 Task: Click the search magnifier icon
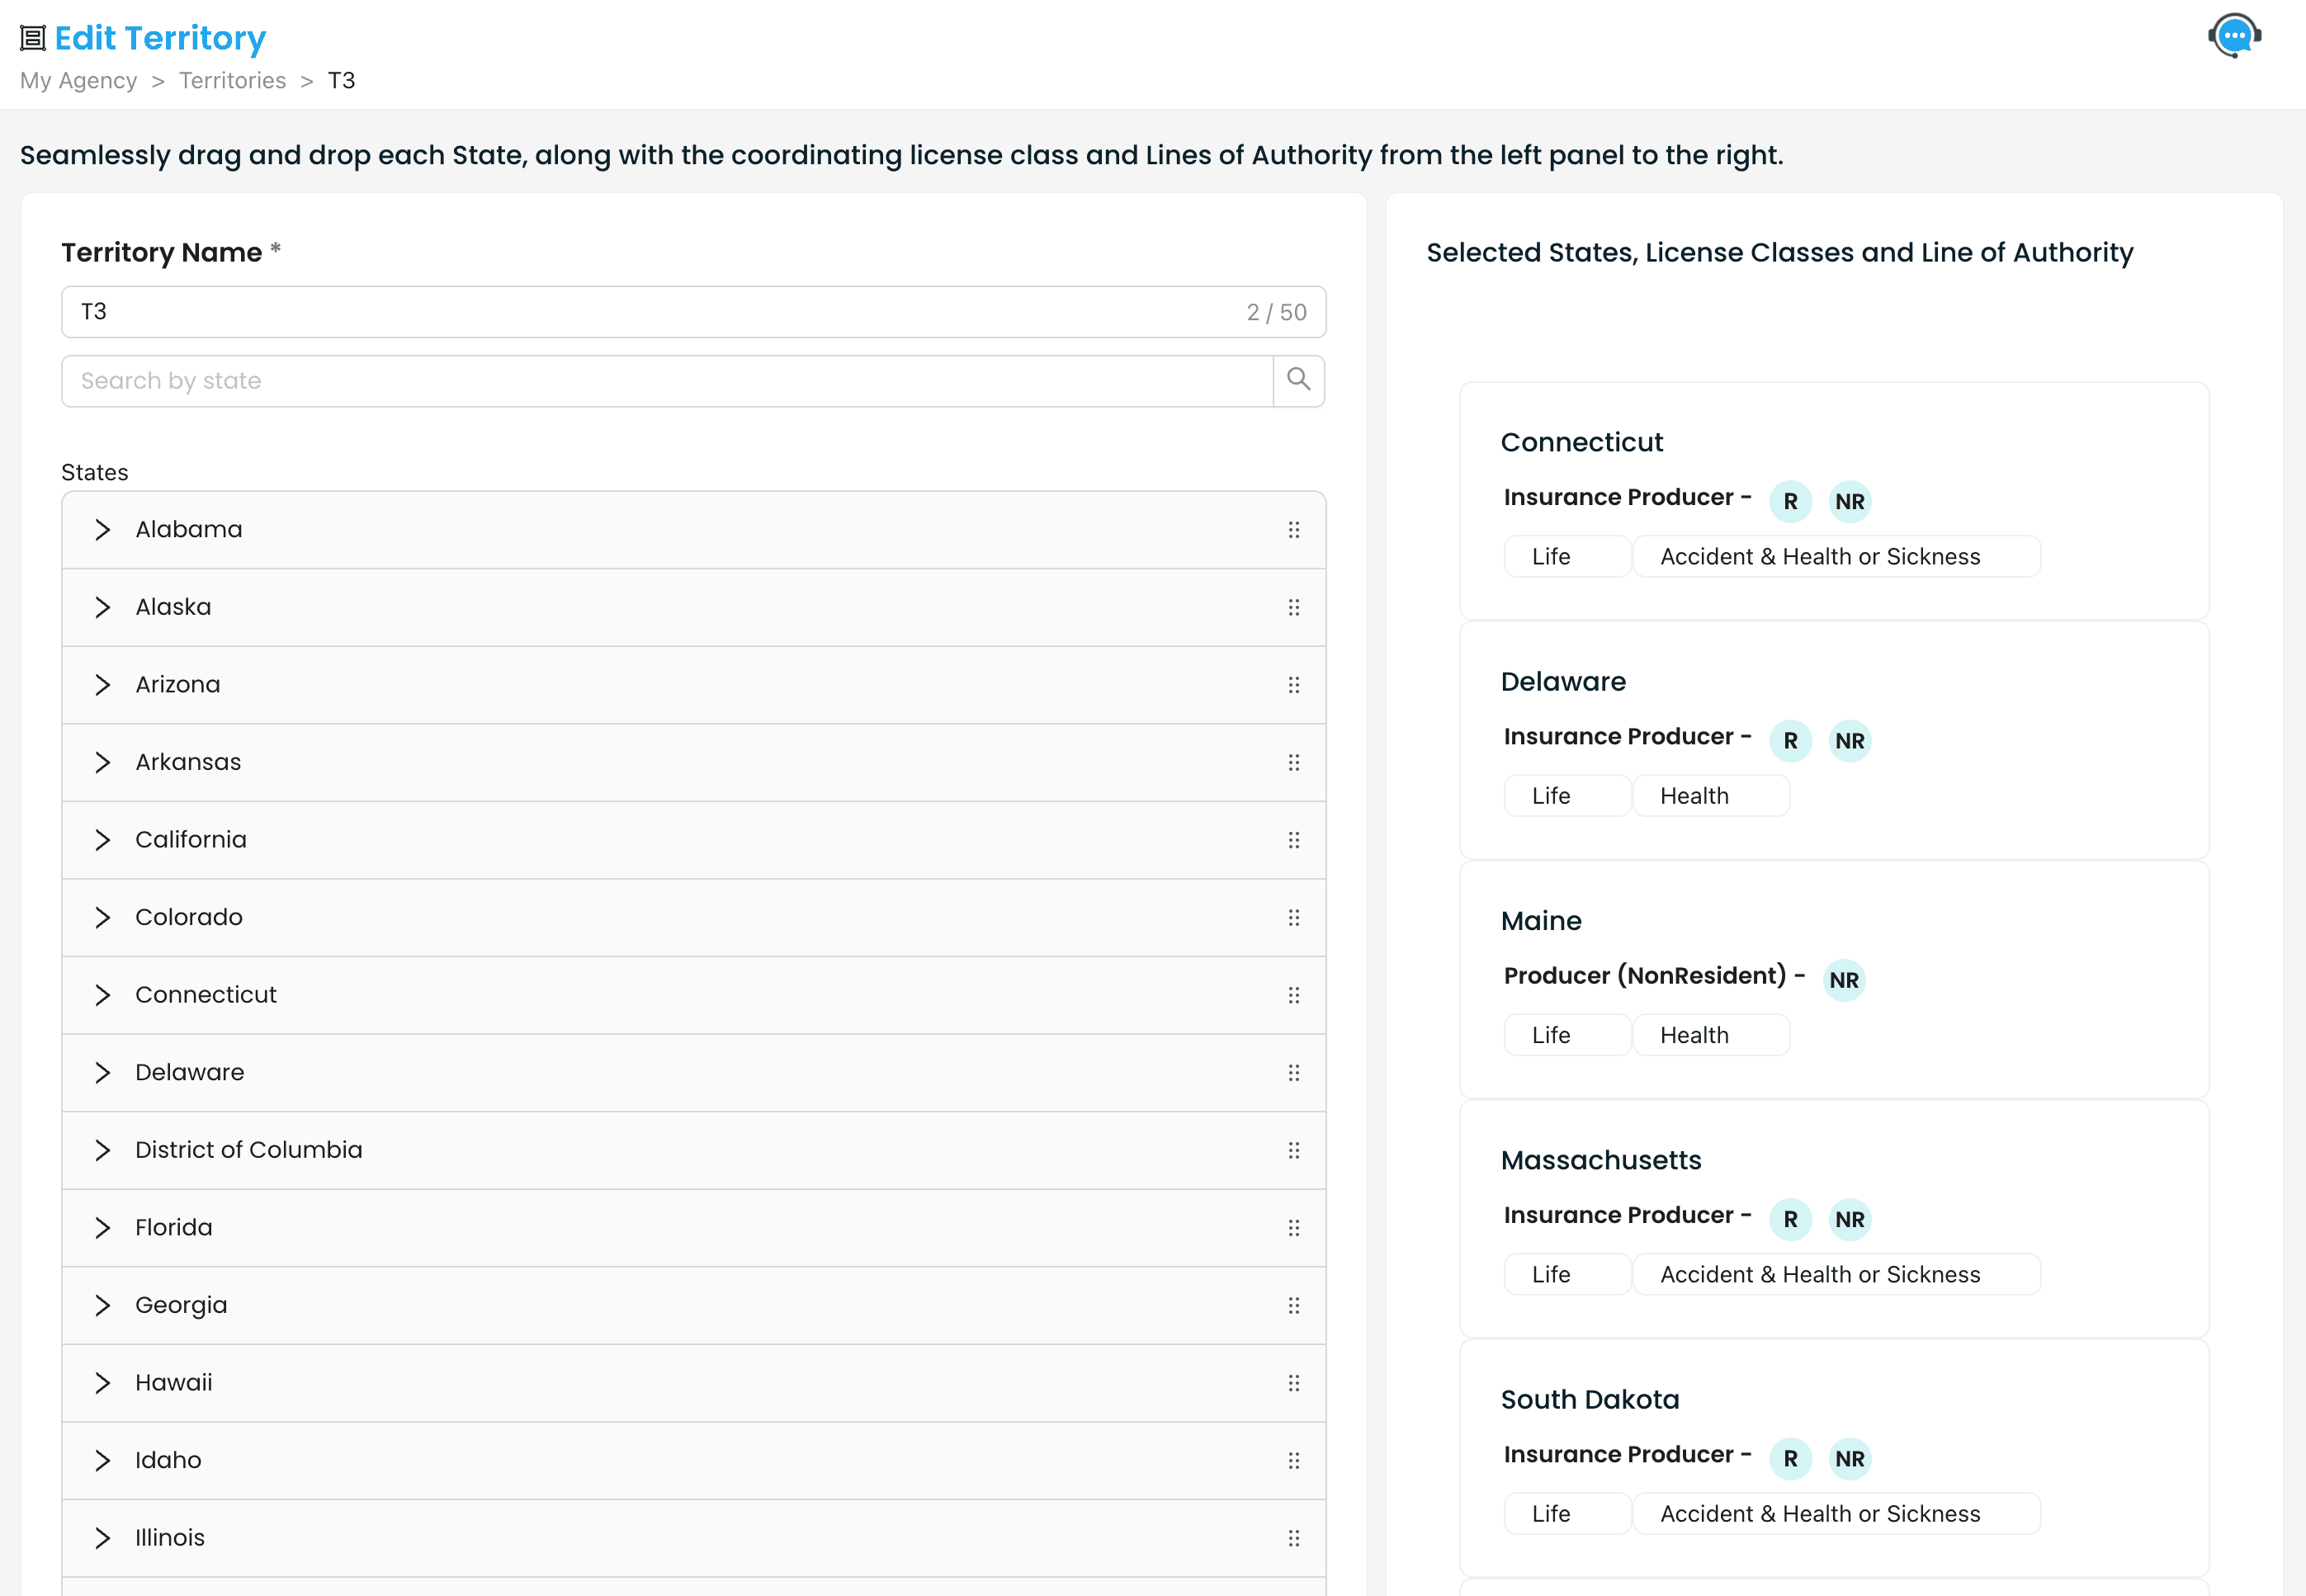click(x=1298, y=380)
